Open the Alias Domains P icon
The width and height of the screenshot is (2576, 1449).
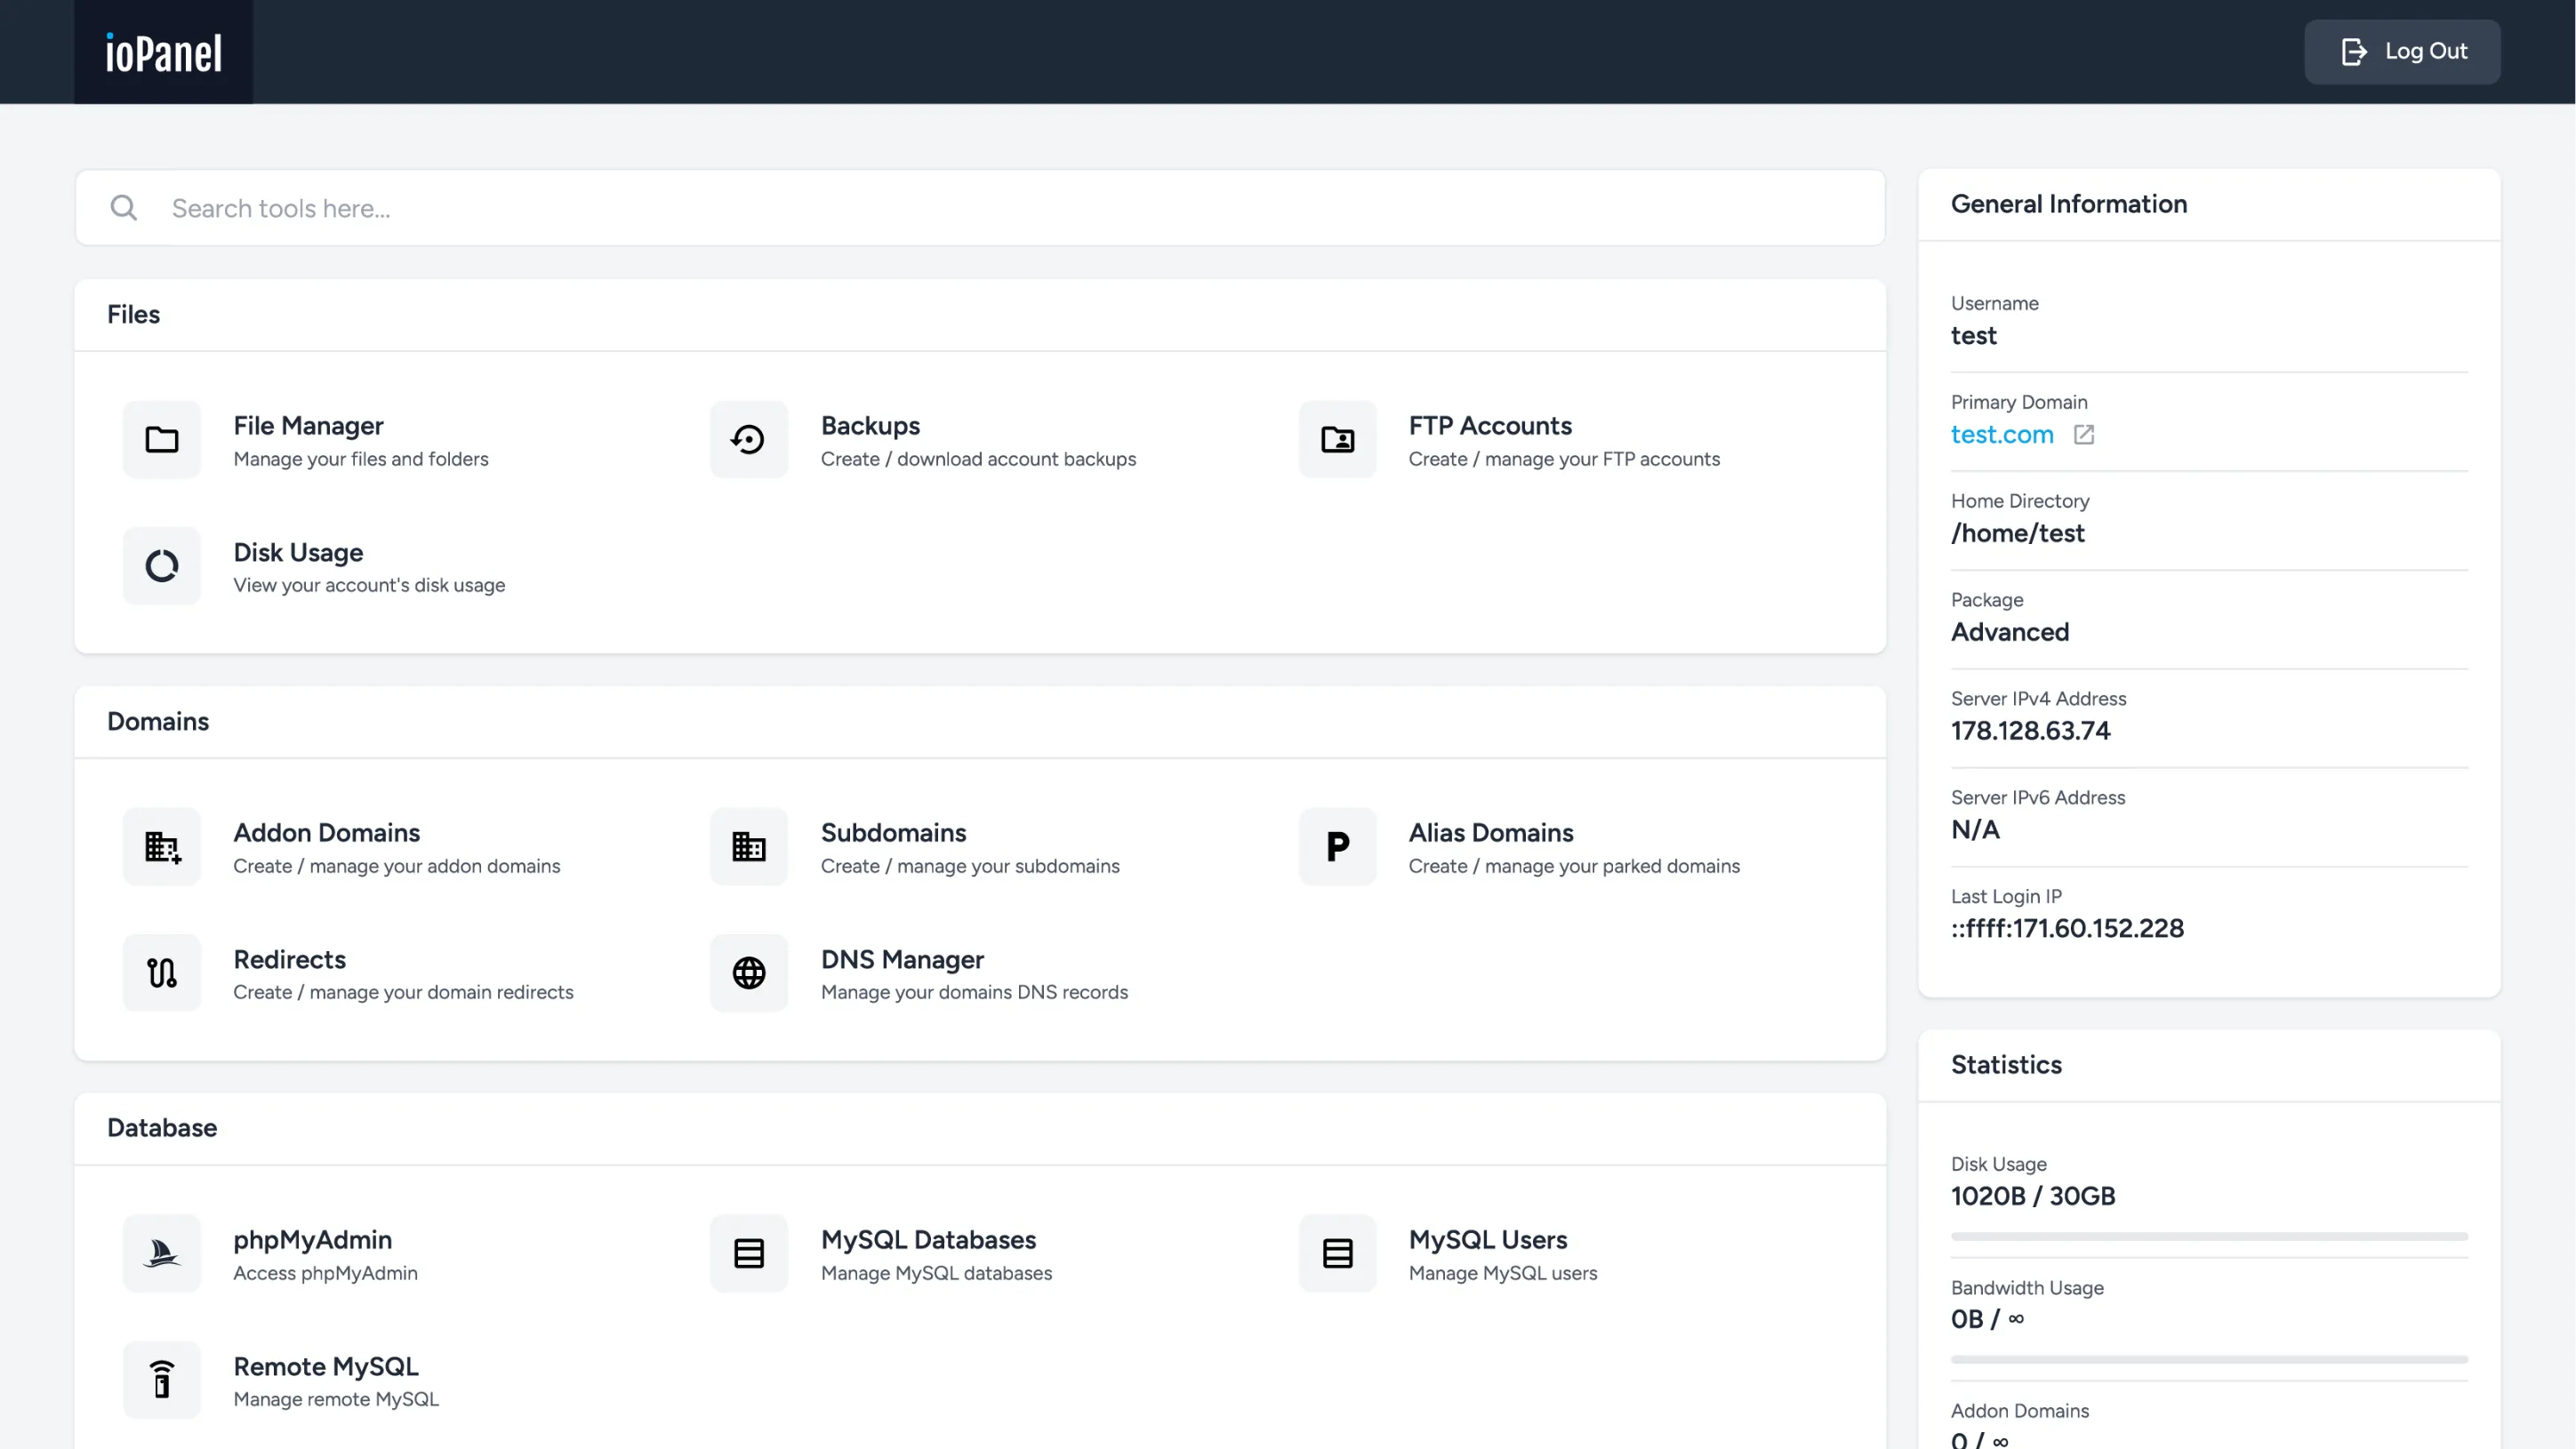(1337, 847)
